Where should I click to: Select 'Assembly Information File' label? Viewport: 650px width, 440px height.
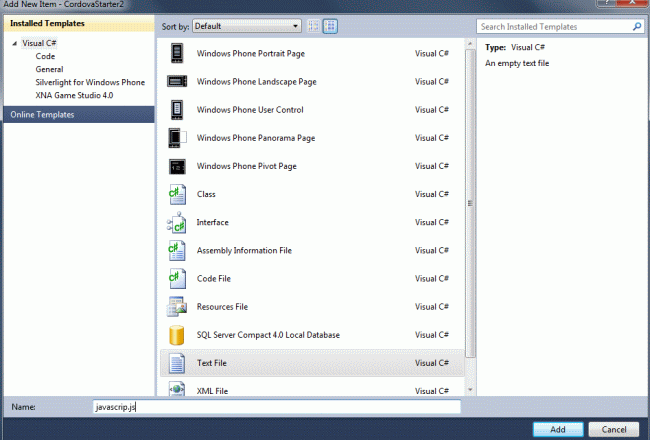(244, 250)
